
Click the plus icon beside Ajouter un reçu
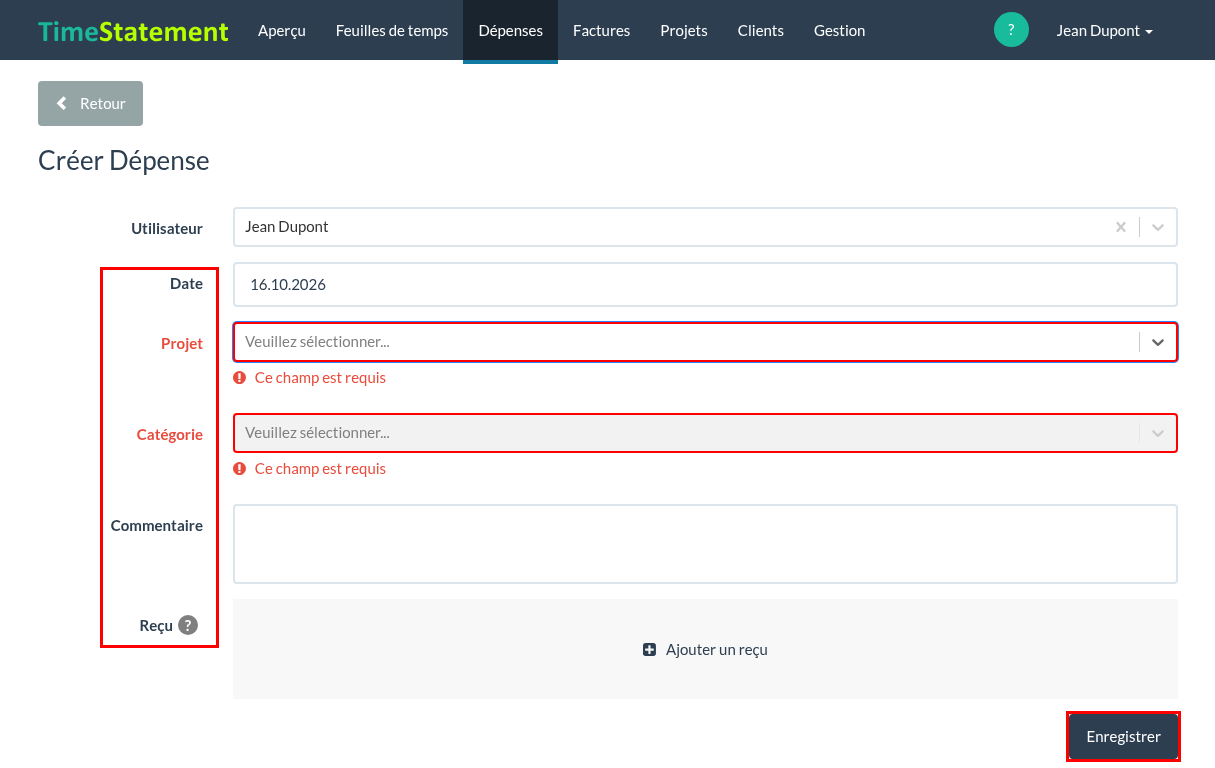tap(649, 650)
